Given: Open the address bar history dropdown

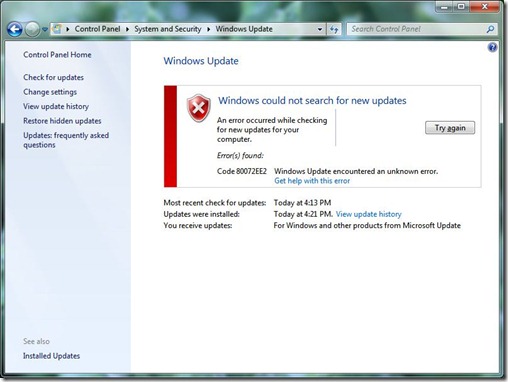Looking at the screenshot, I should (320, 29).
